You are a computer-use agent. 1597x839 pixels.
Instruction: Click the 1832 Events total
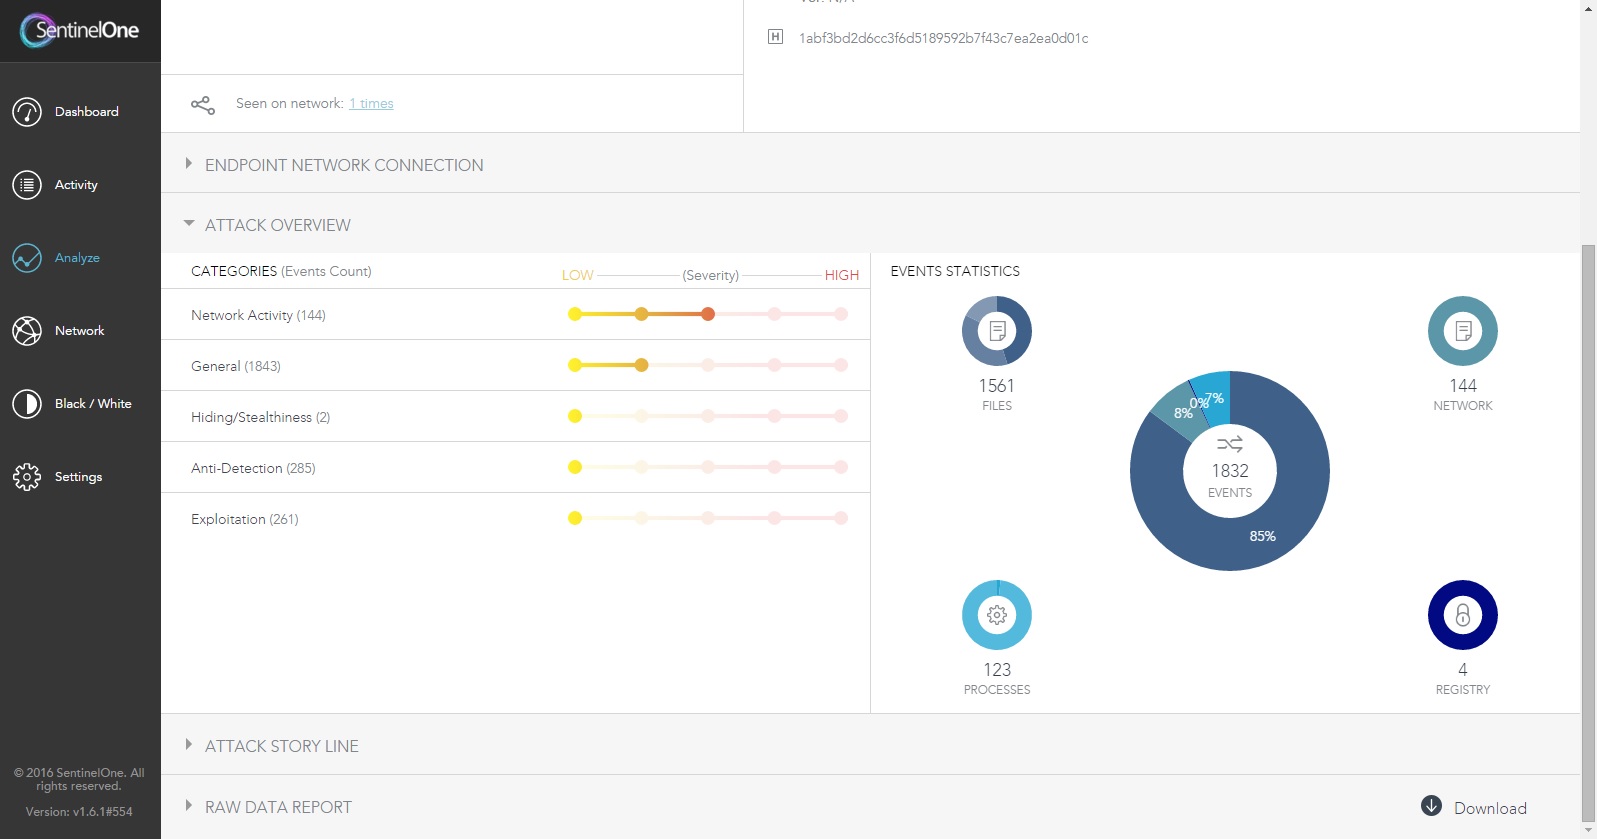(x=1230, y=471)
